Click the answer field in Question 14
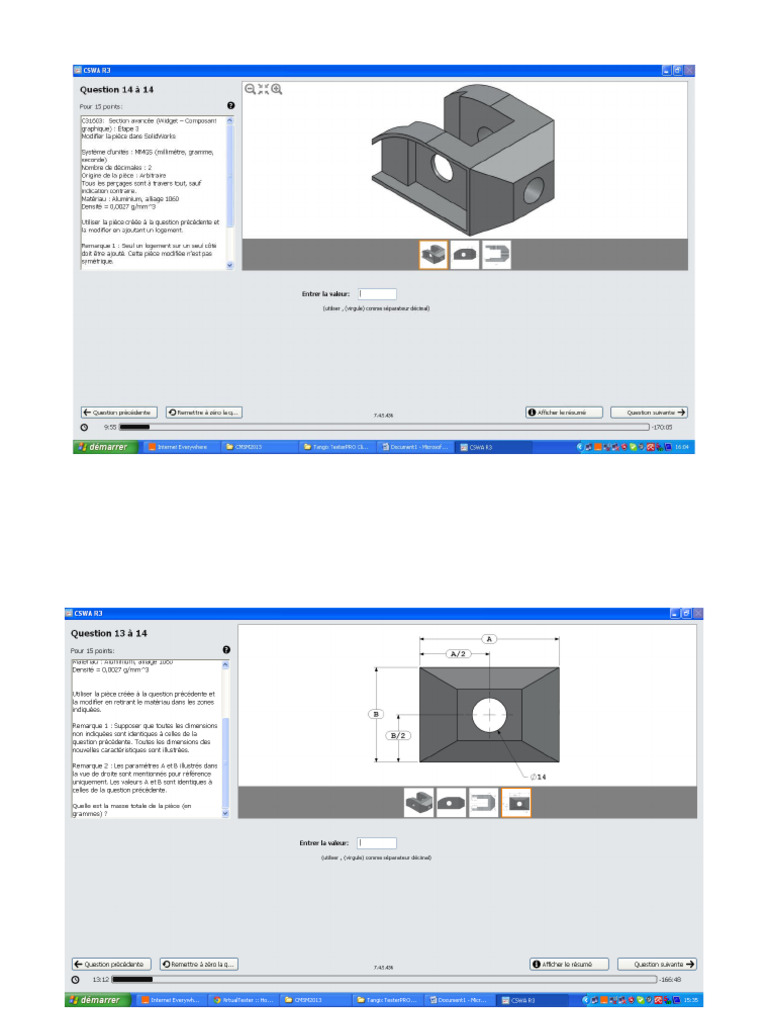The width and height of the screenshot is (768, 1024). (377, 294)
